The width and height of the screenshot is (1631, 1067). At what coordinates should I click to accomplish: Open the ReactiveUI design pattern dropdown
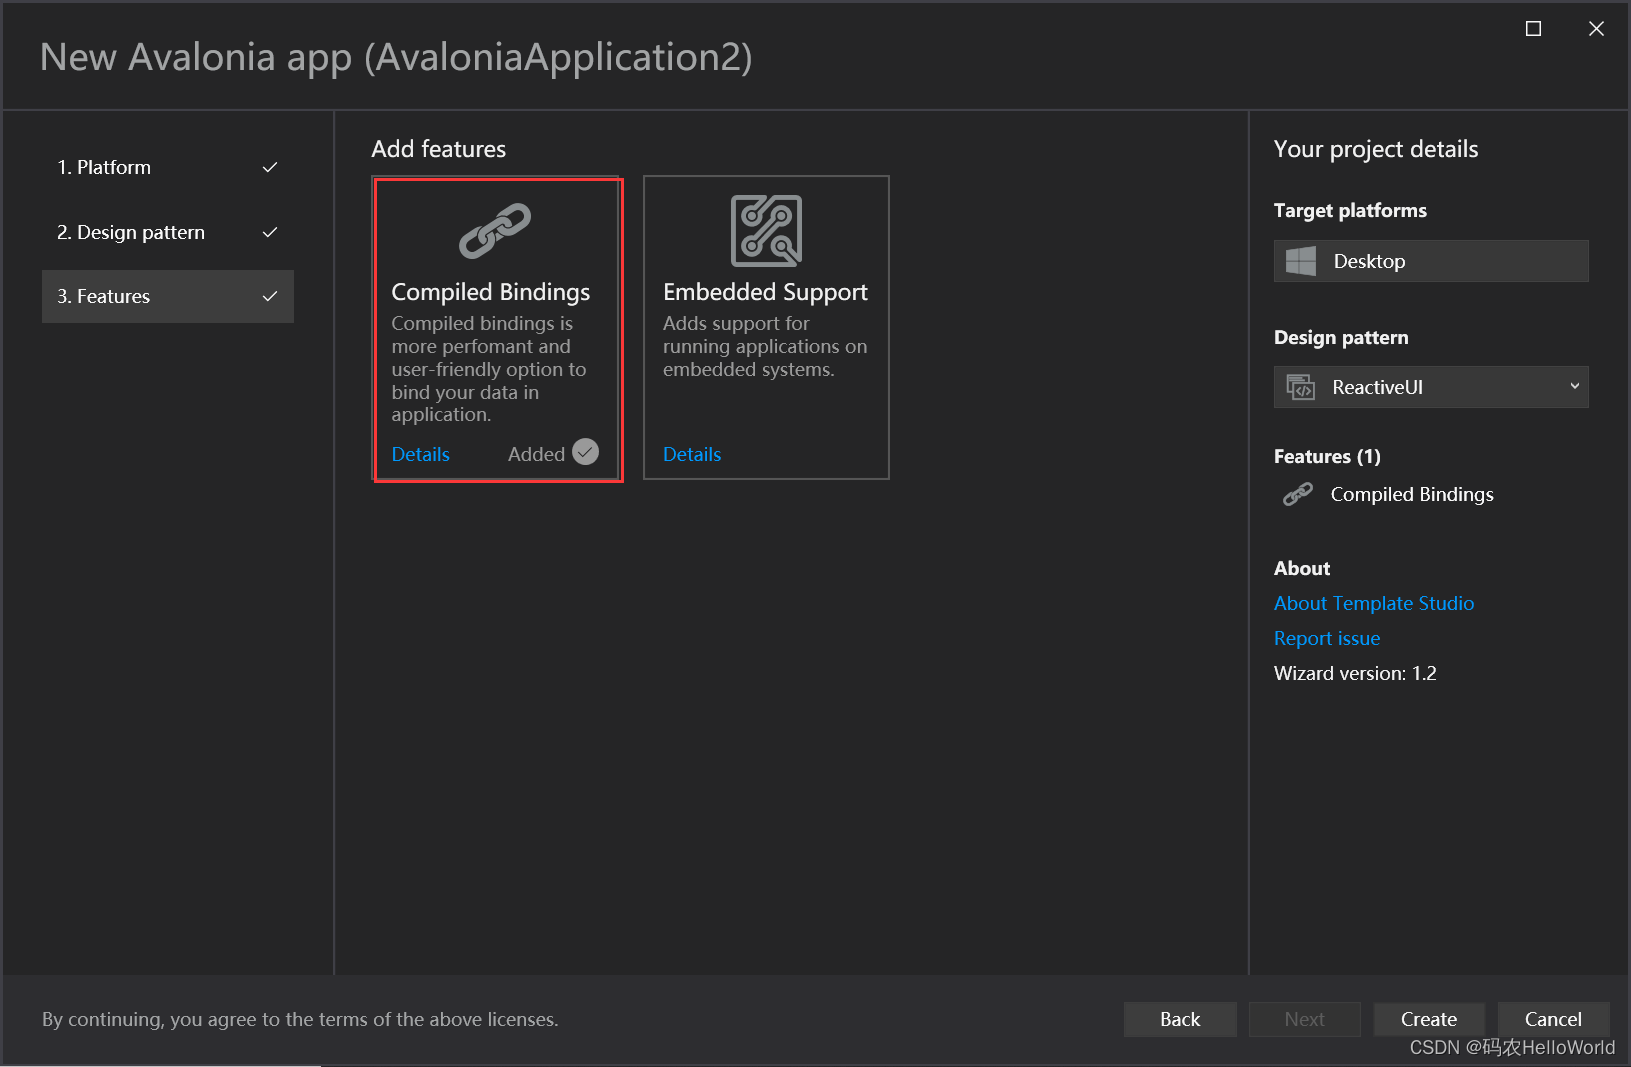[x=1430, y=387]
